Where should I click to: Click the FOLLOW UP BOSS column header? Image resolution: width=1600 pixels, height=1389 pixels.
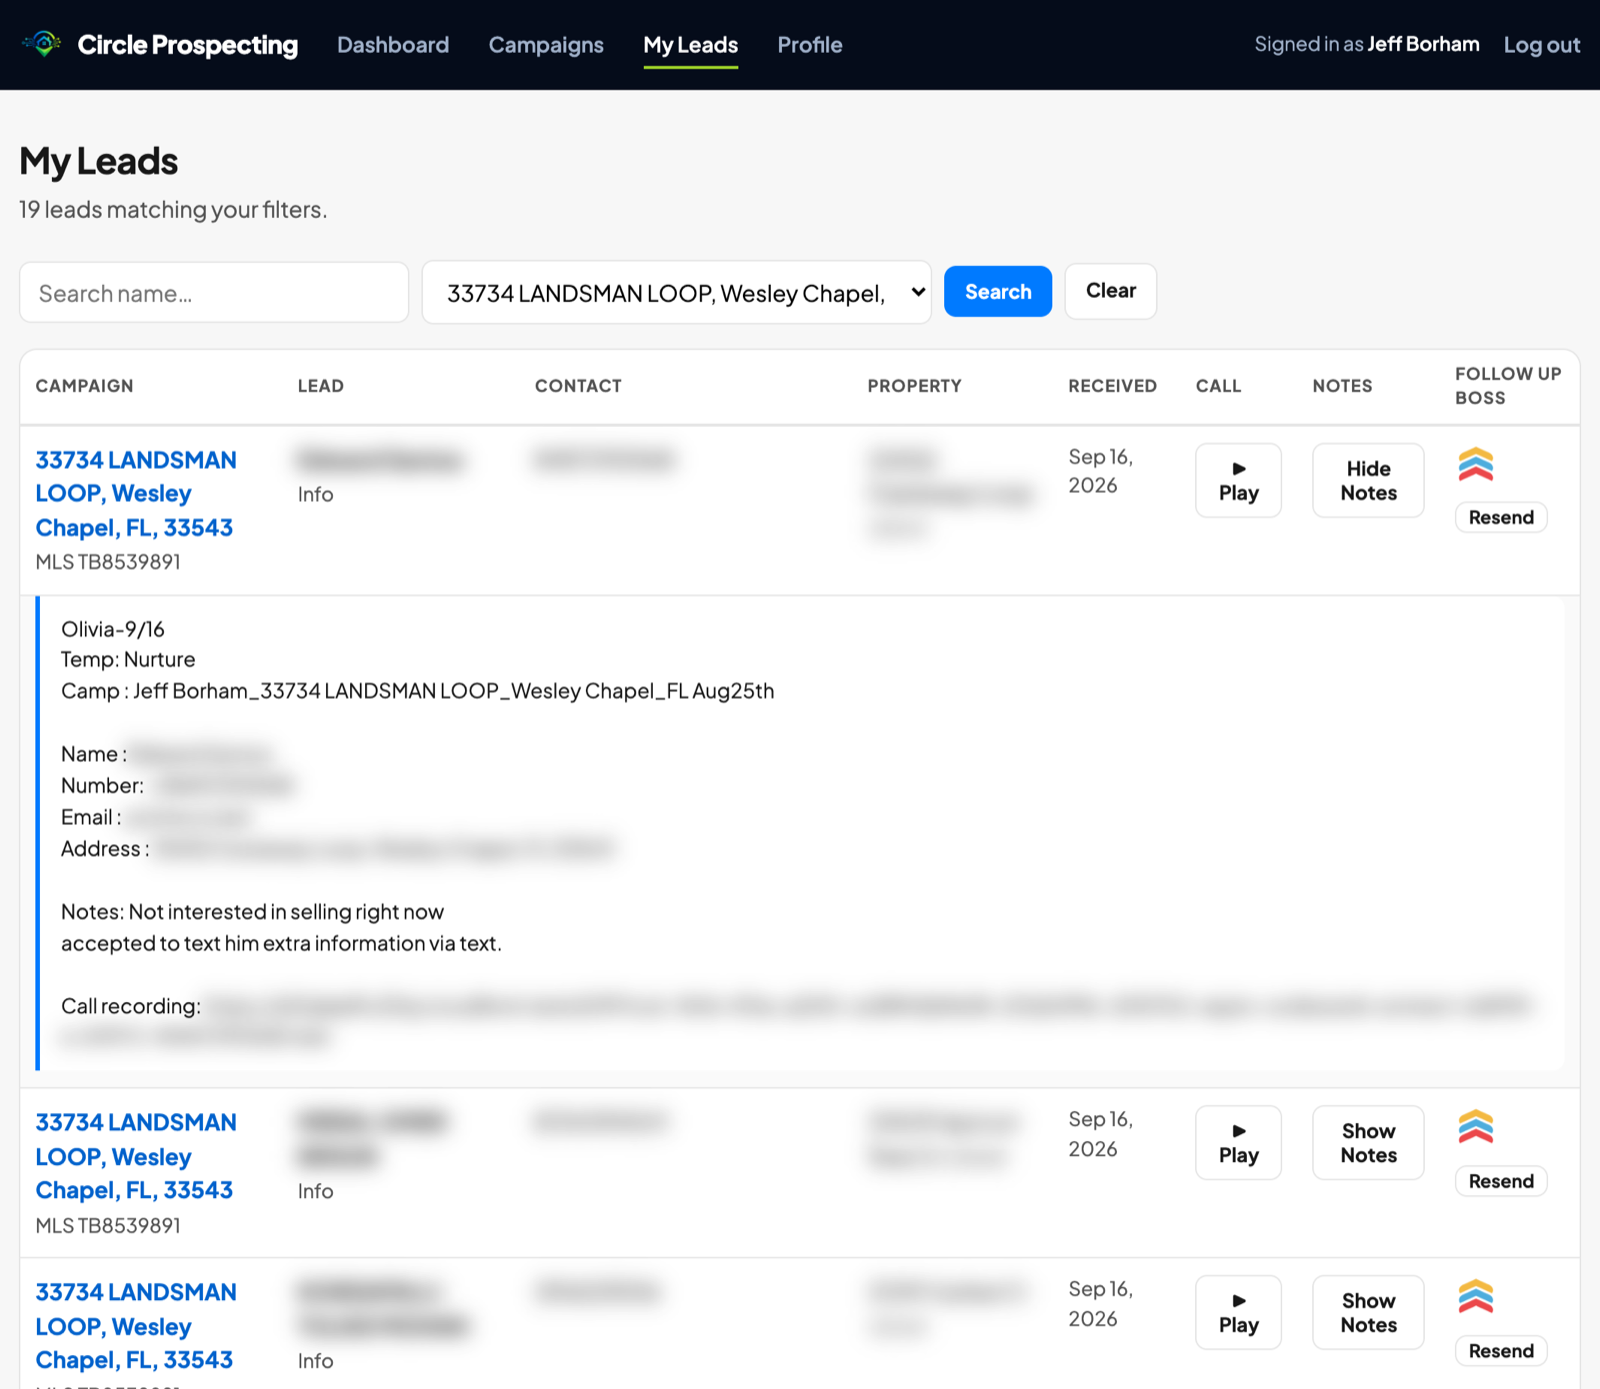click(1508, 386)
